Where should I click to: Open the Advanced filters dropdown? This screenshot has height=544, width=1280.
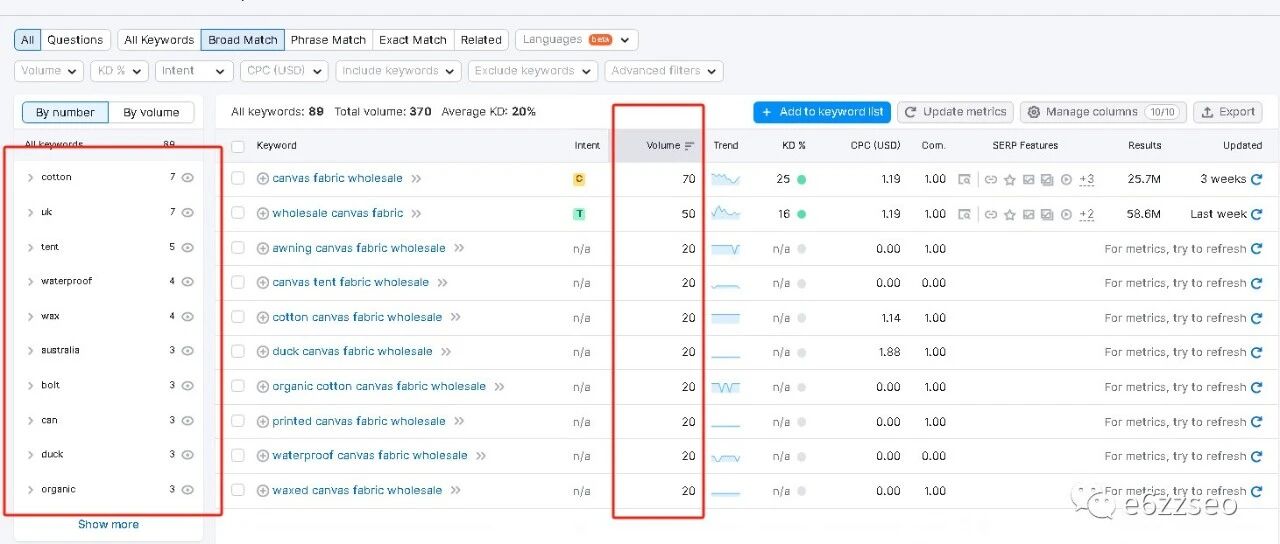[664, 71]
